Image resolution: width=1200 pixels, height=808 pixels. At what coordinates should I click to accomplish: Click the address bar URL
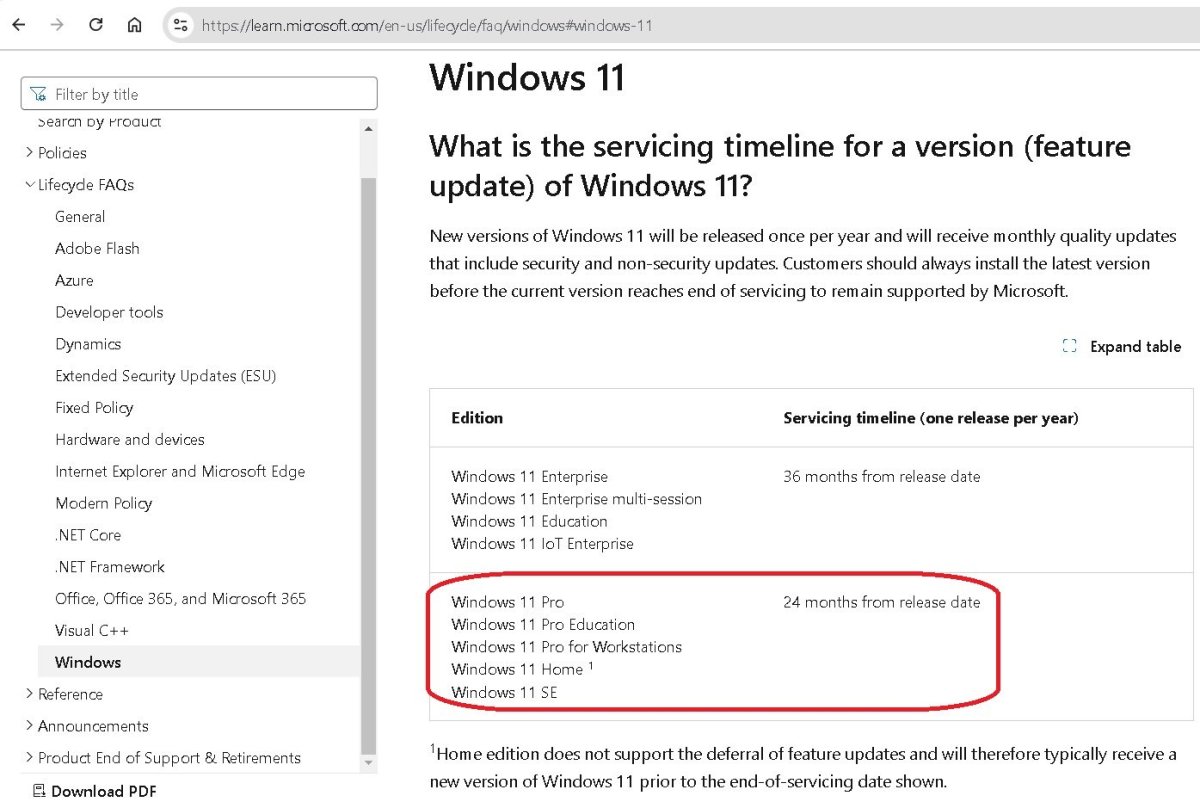(427, 25)
